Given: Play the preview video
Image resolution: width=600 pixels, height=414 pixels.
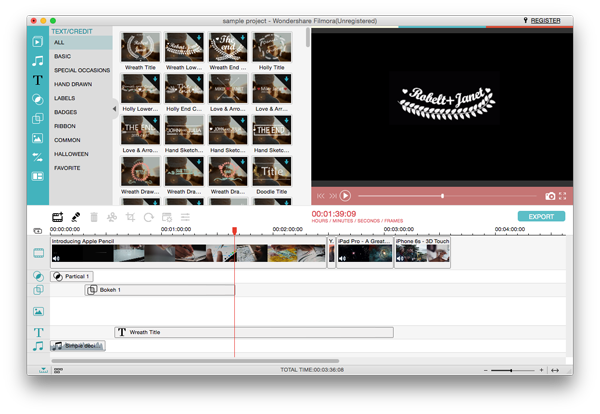Looking at the screenshot, I should click(345, 196).
